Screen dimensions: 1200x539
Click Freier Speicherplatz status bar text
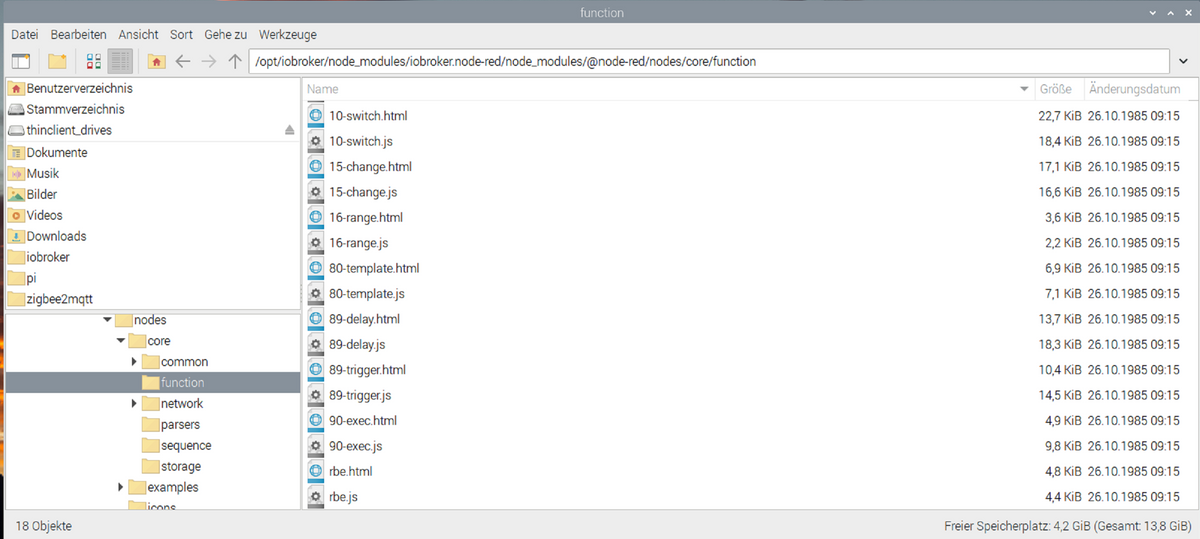pos(1068,525)
